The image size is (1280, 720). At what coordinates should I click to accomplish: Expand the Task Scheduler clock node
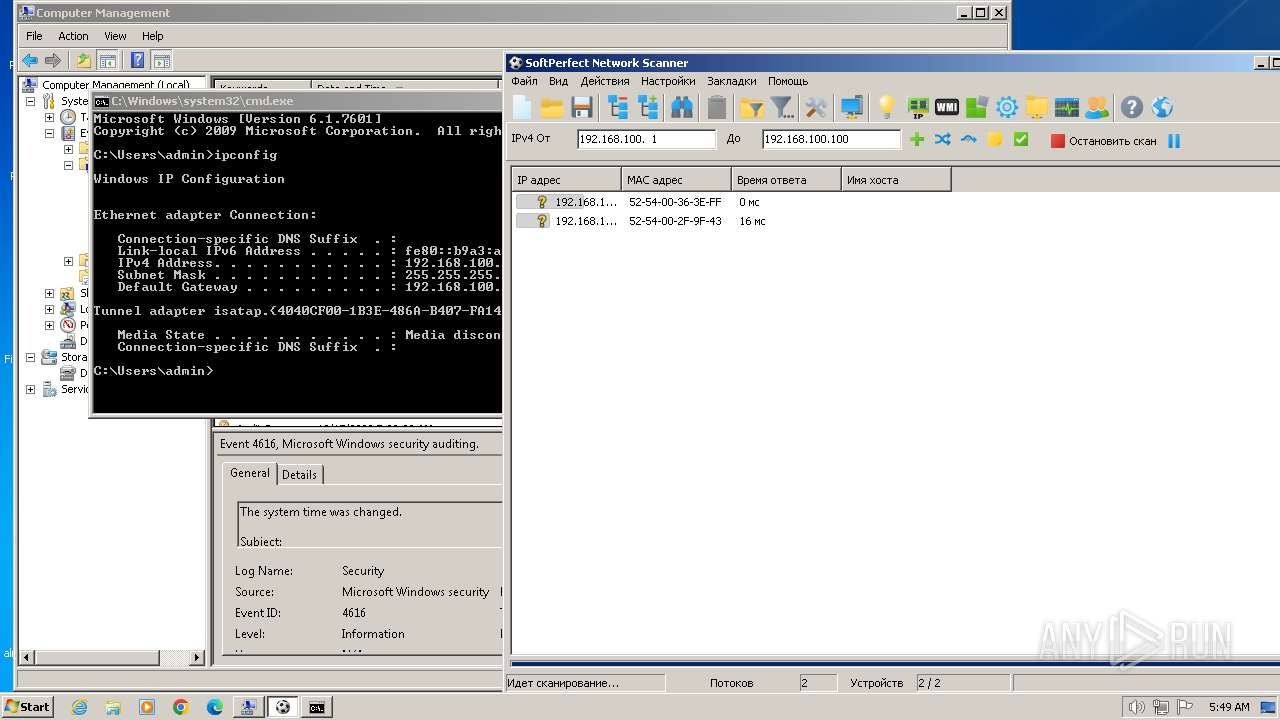pyautogui.click(x=49, y=117)
